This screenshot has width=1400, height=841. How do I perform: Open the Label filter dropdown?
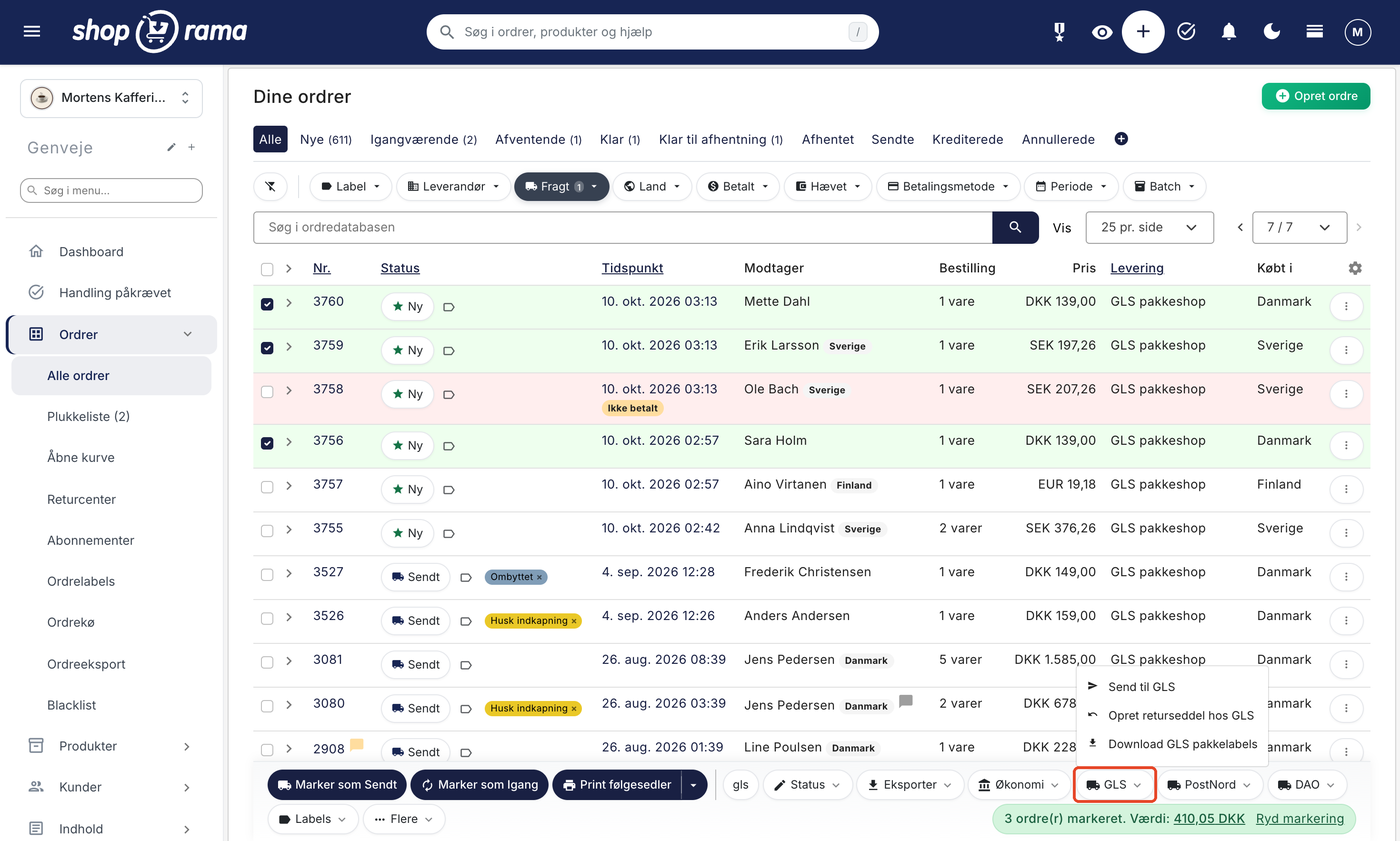pos(350,186)
